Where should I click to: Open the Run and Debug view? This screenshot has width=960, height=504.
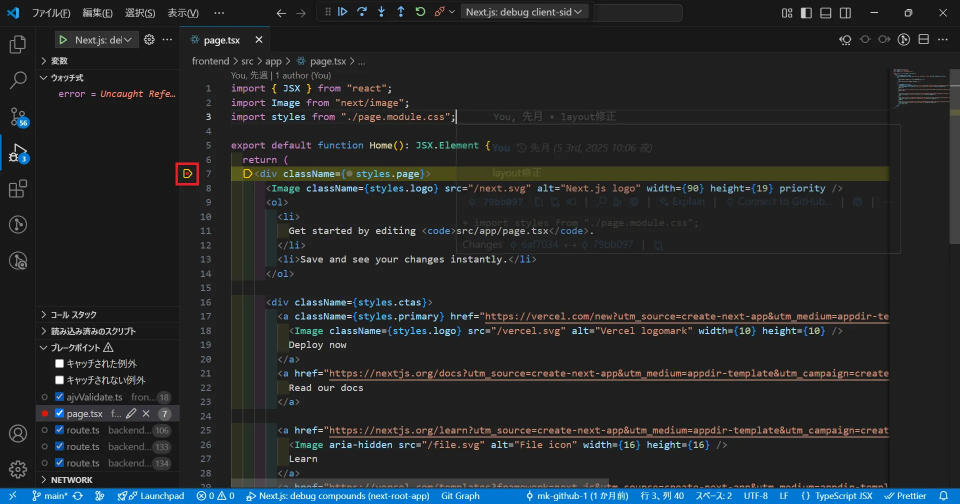[x=18, y=152]
